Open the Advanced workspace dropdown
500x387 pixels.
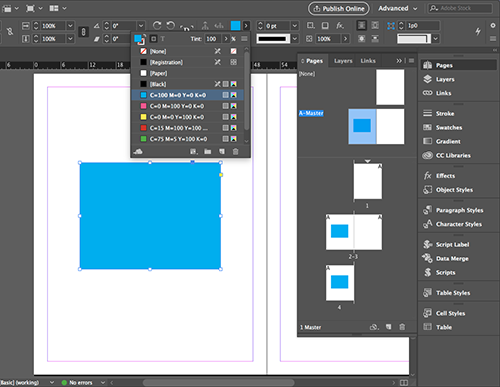398,8
